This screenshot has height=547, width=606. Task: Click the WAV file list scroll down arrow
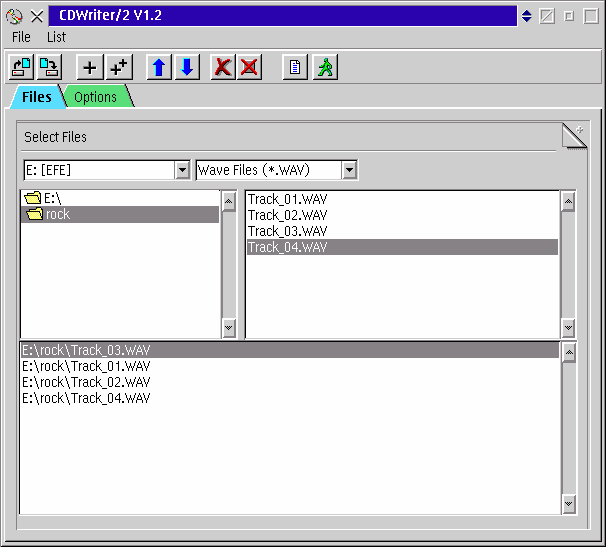tap(568, 328)
